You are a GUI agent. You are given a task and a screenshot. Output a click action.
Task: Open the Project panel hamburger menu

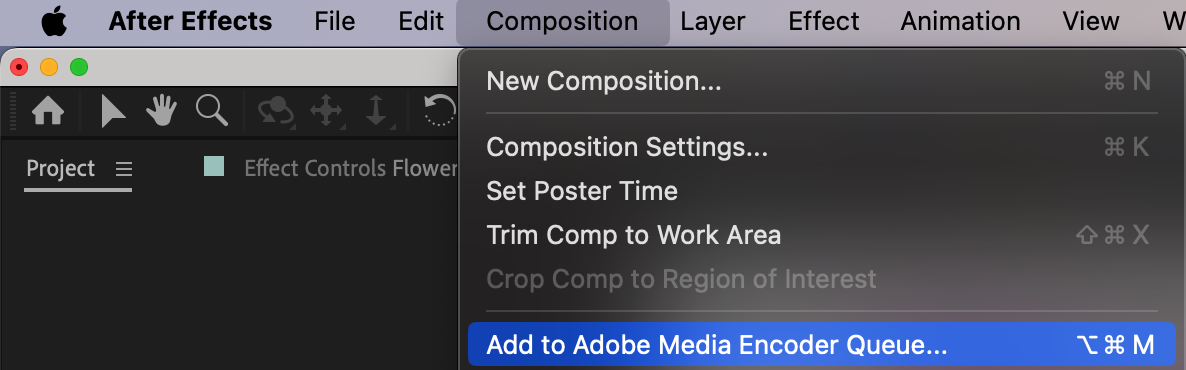coord(123,168)
